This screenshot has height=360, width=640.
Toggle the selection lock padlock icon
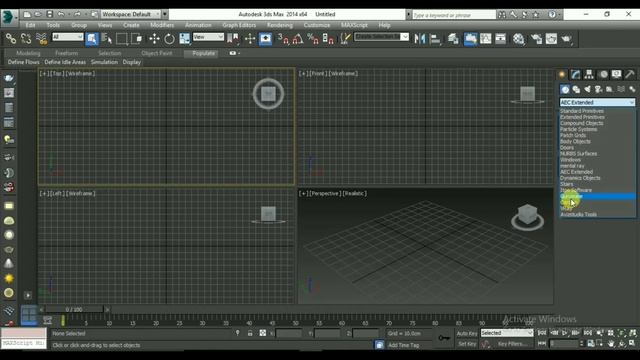(250, 333)
